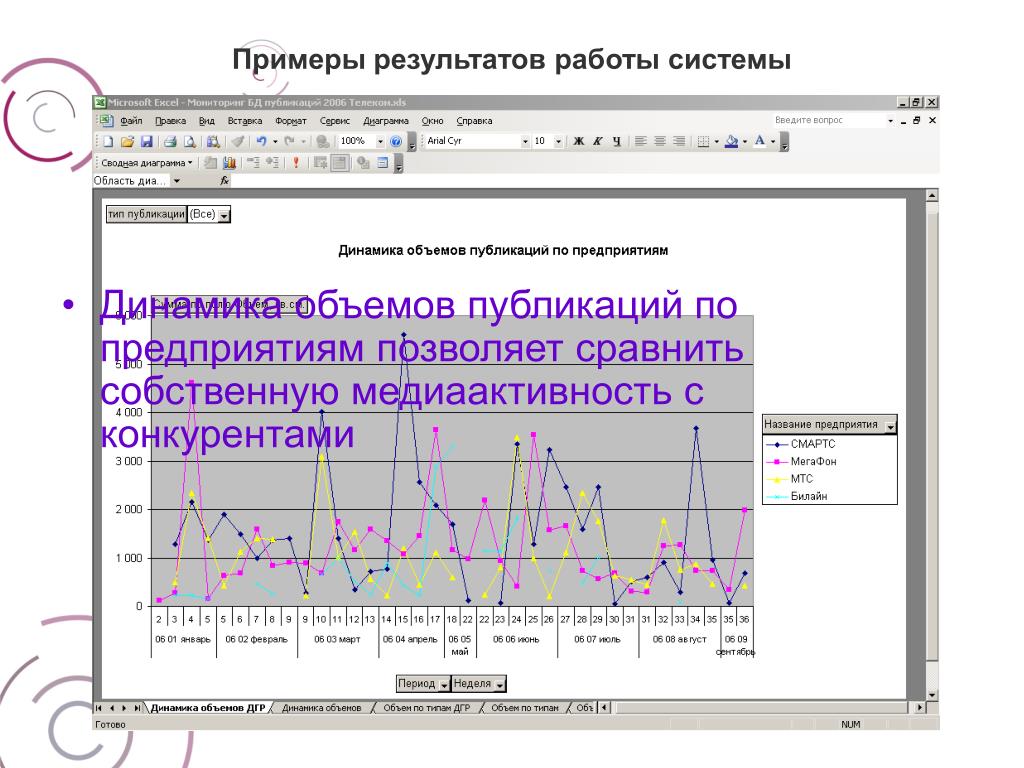
Task: Click the chart title Динамика объемов публикаций
Action: pyautogui.click(x=503, y=251)
